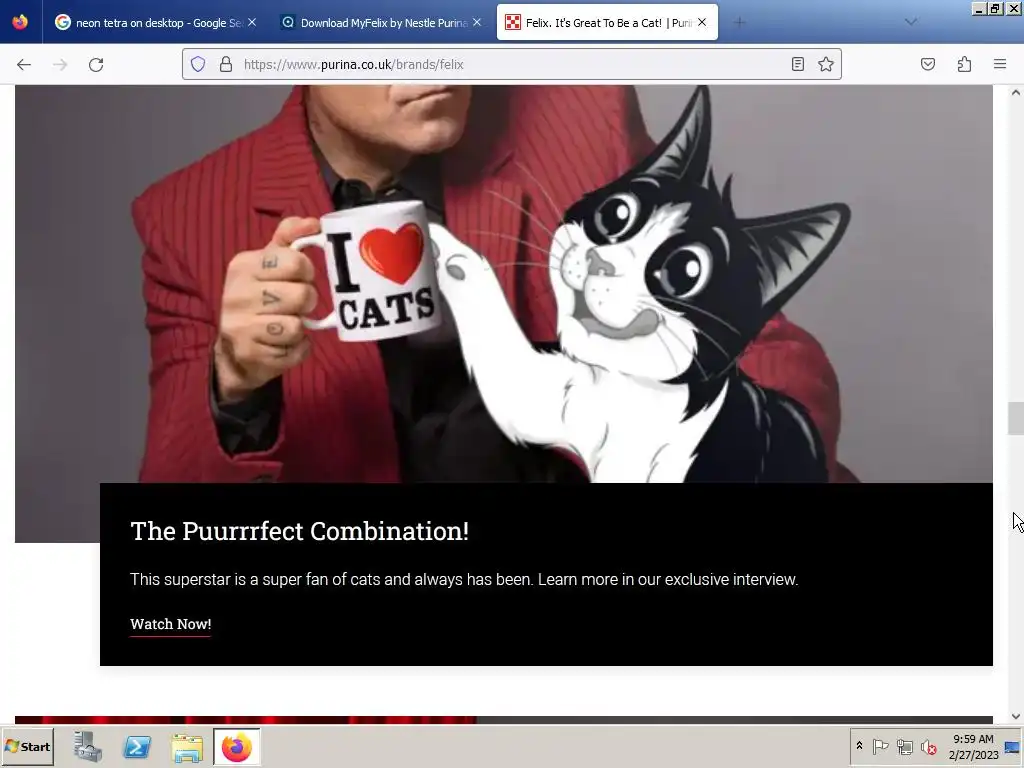Viewport: 1024px width, 768px height.
Task: Close the Download MyFelix tab
Action: click(x=477, y=22)
